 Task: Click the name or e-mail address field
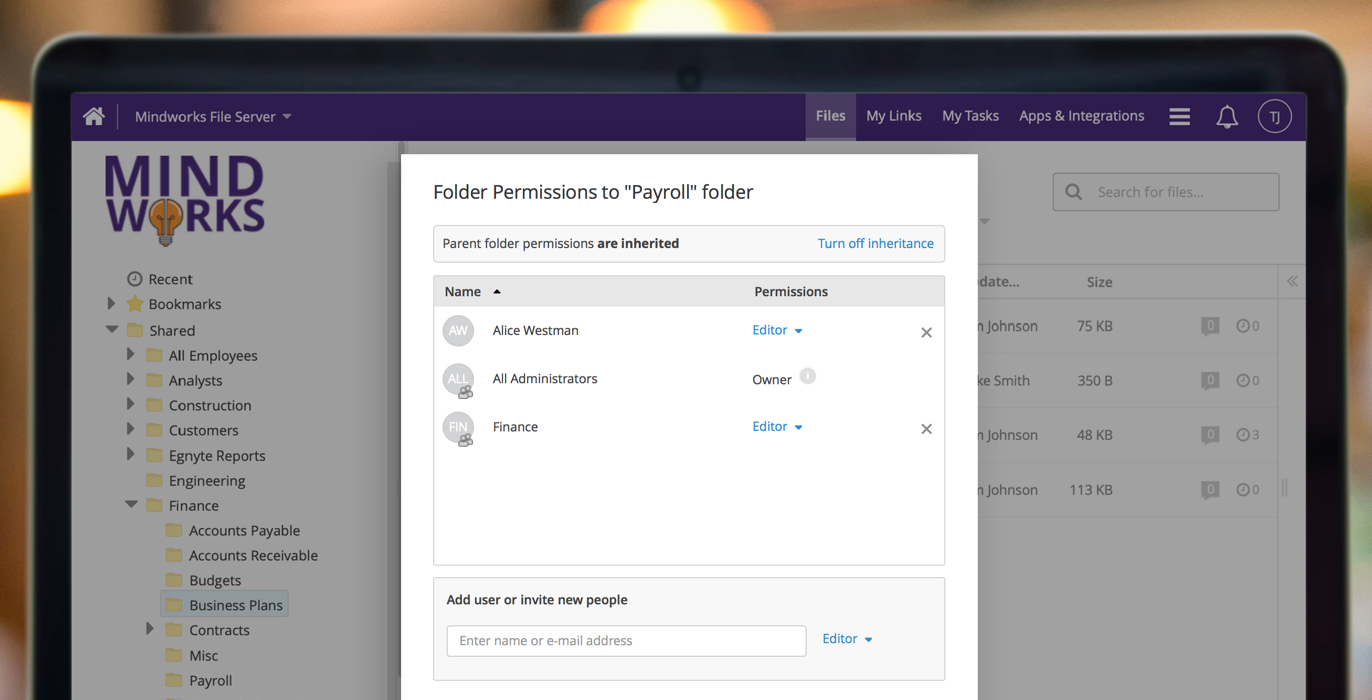pos(626,641)
